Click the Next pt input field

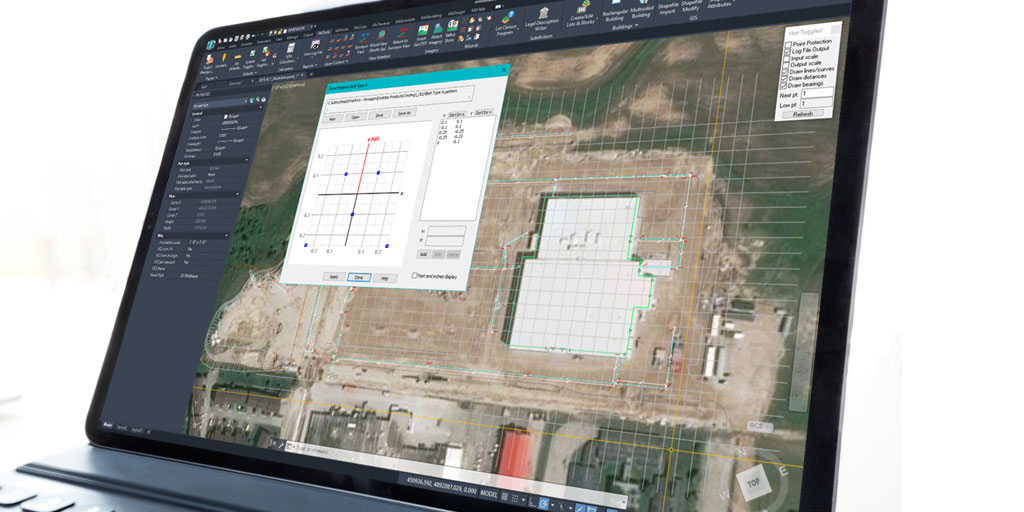point(818,93)
